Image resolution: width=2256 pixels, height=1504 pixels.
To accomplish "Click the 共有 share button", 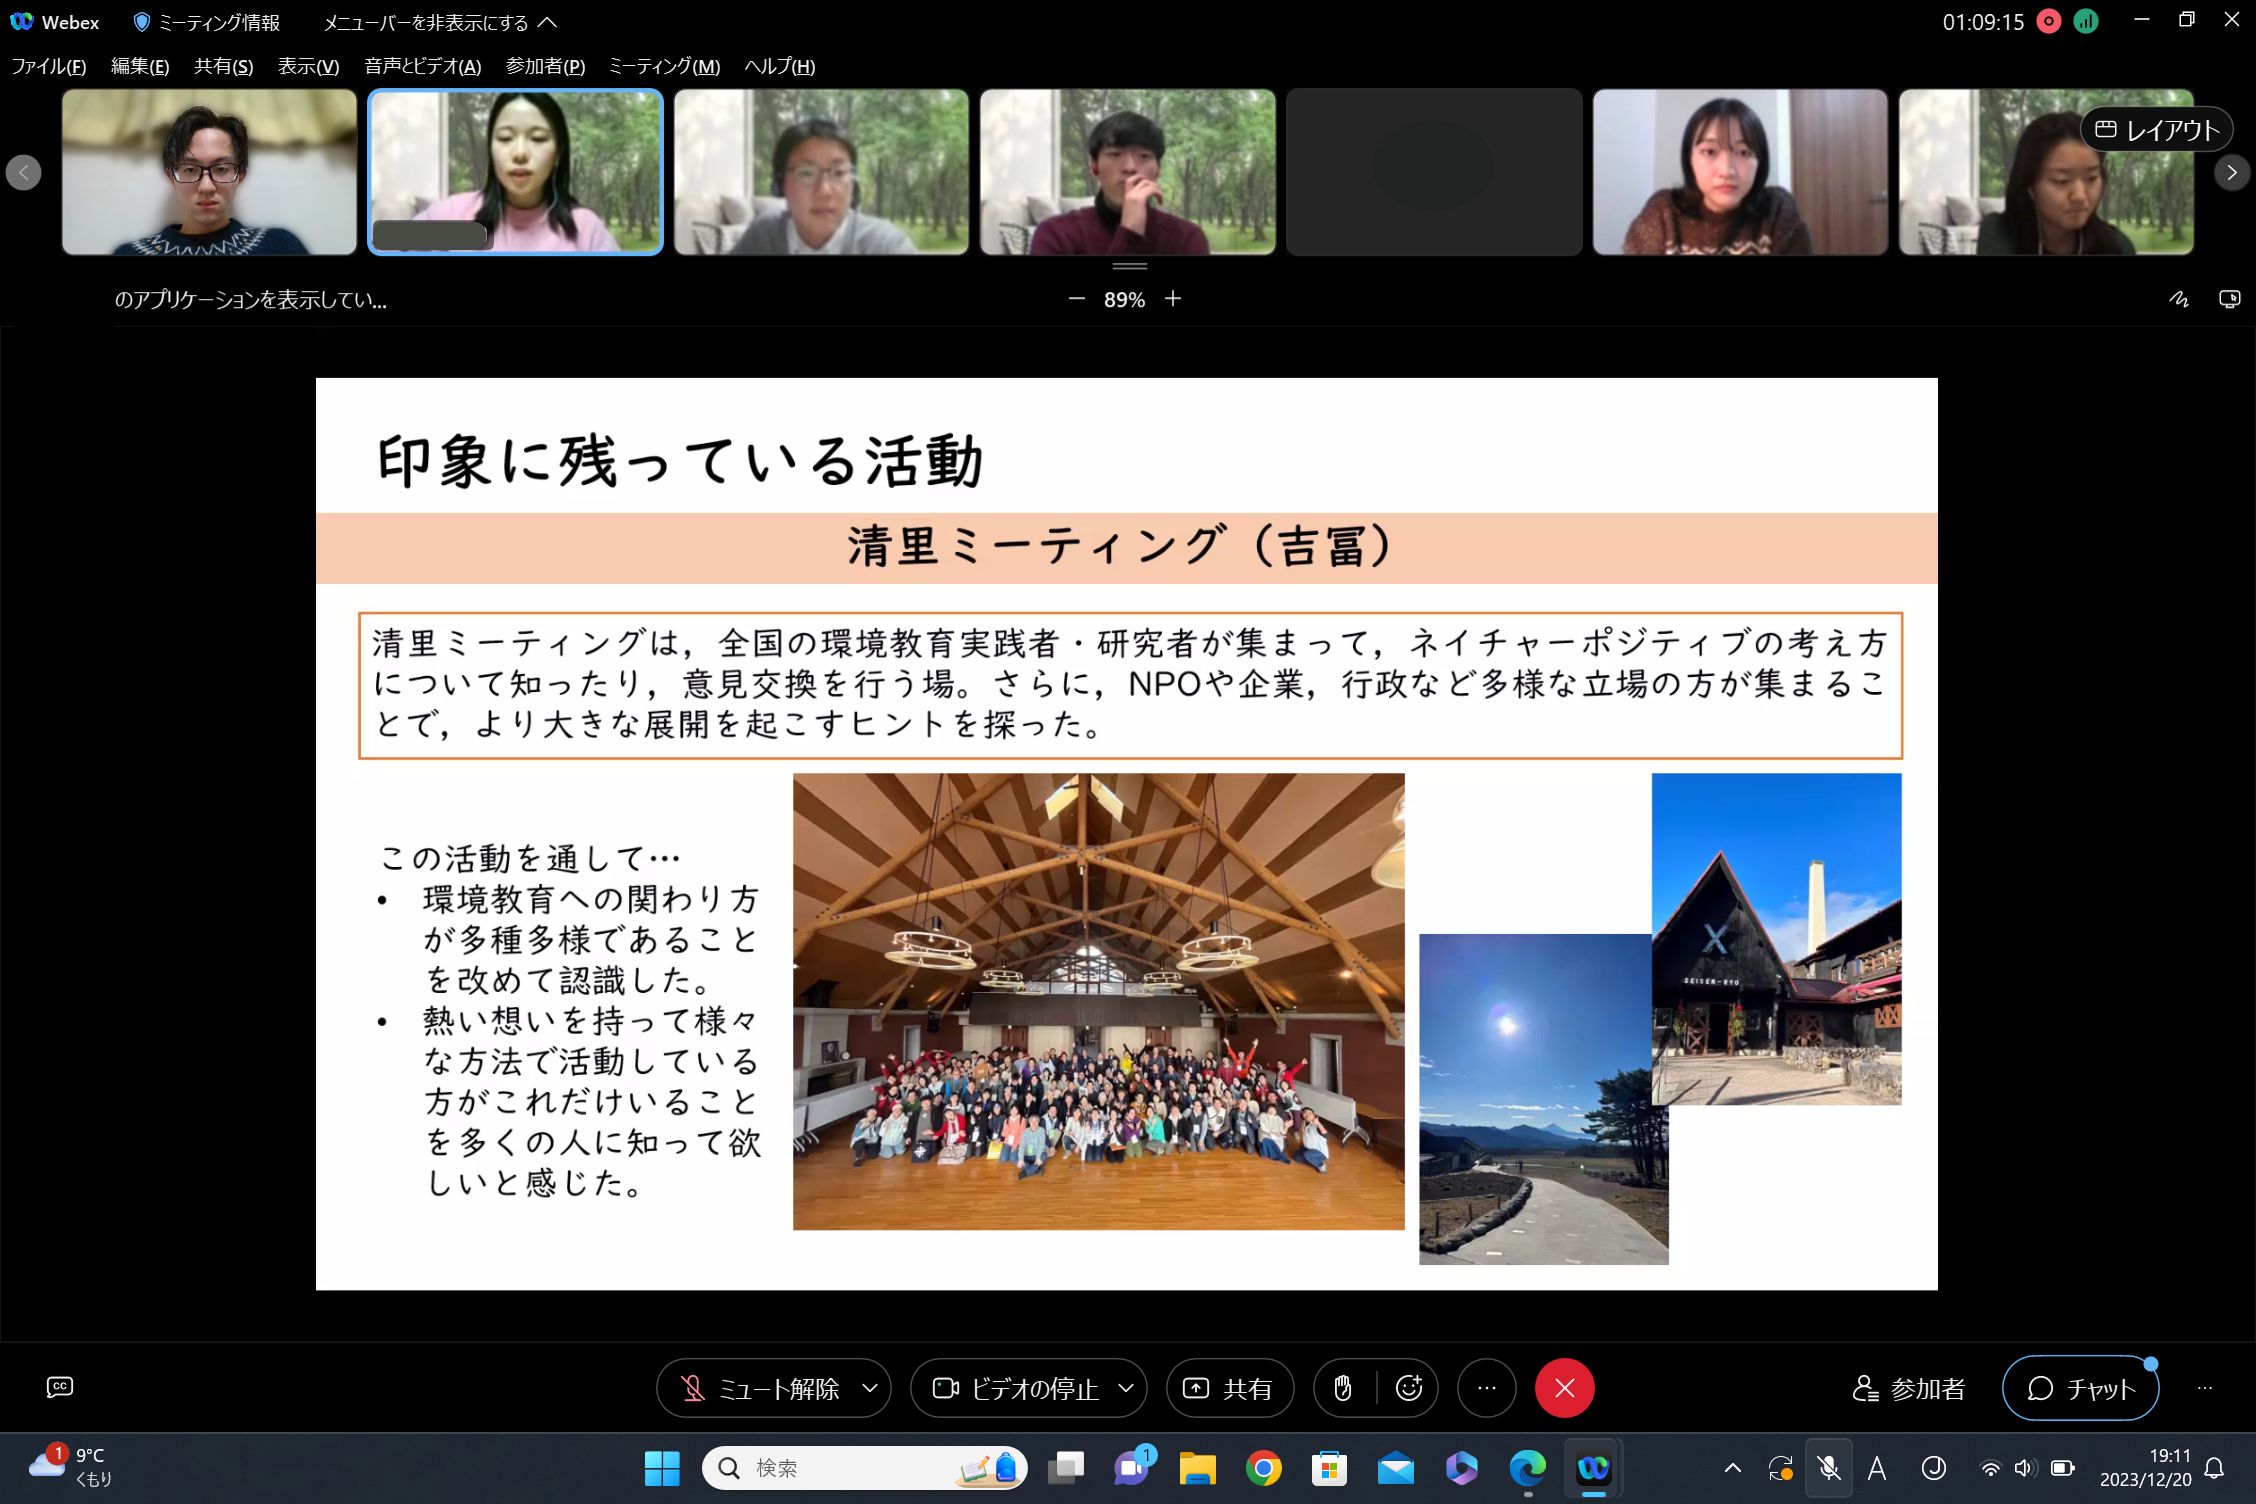I will [1229, 1388].
